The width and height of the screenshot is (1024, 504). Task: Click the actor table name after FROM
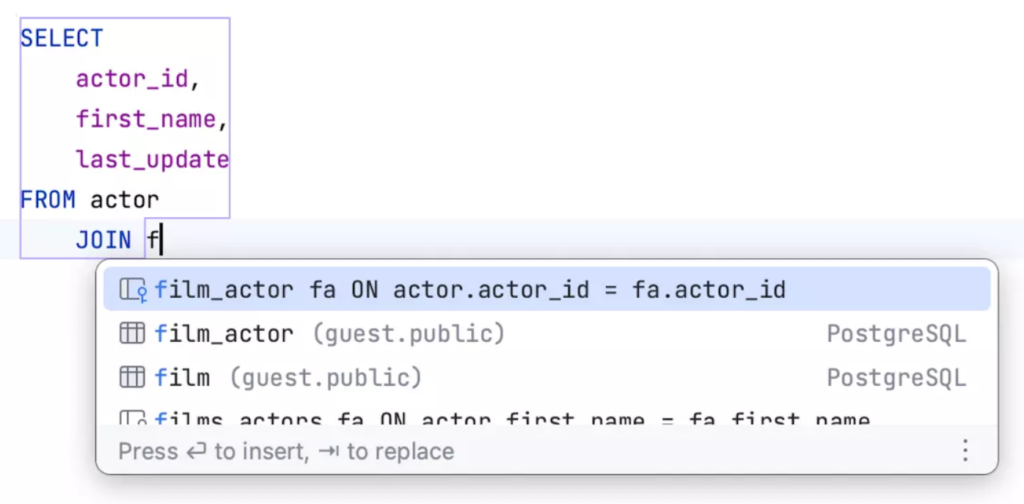[x=125, y=199]
